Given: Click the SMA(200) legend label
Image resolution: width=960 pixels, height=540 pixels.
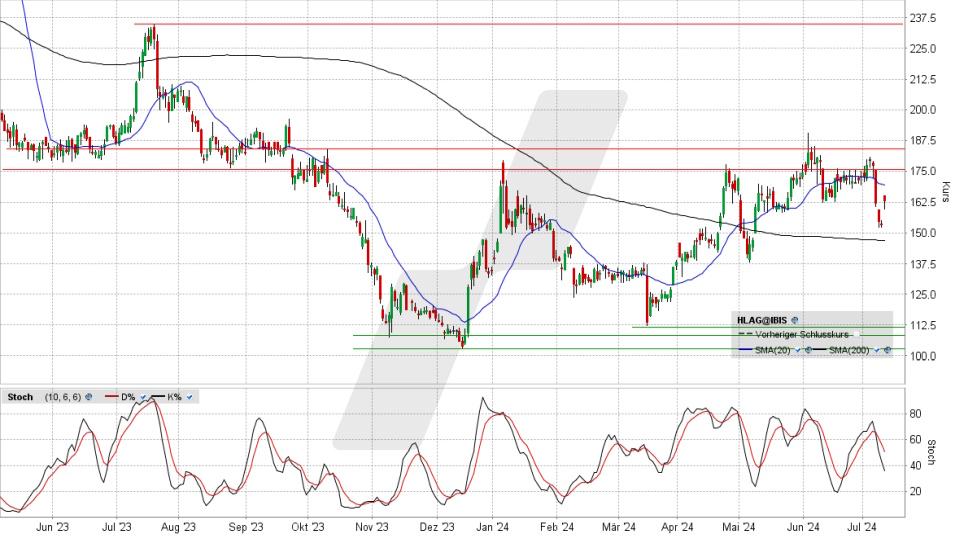Looking at the screenshot, I should click(x=849, y=350).
